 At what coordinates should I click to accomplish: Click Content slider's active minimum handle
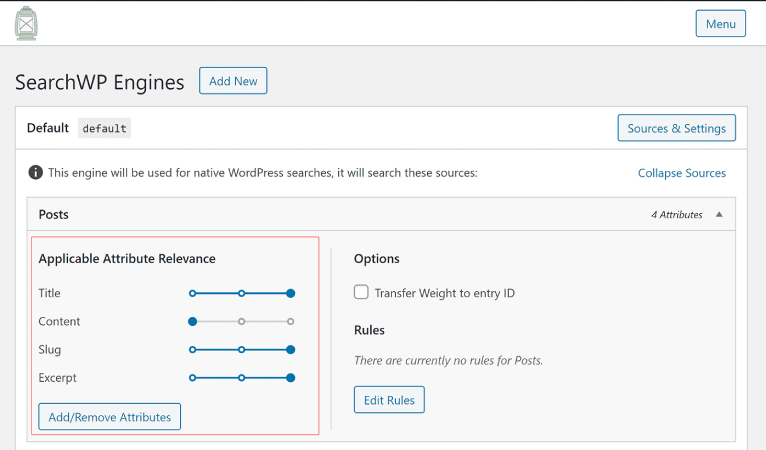(x=192, y=321)
